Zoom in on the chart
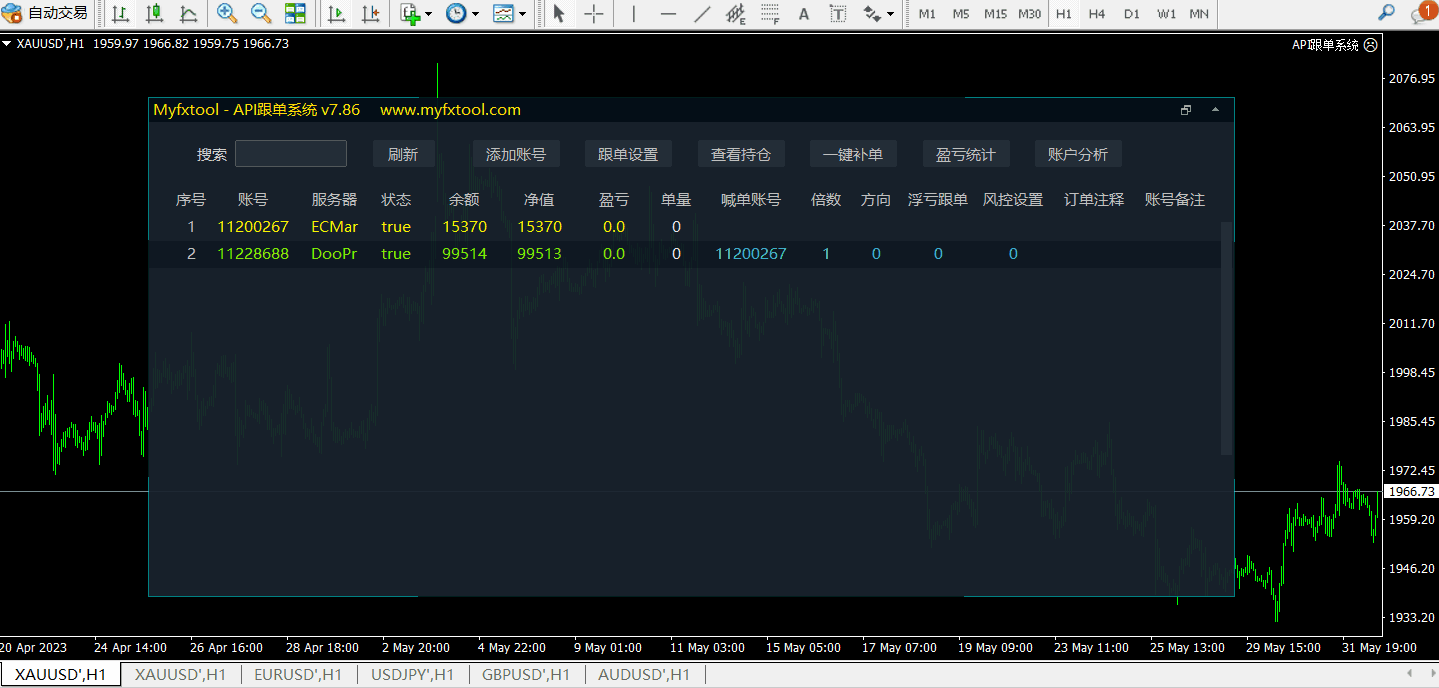The image size is (1439, 688). tap(227, 14)
